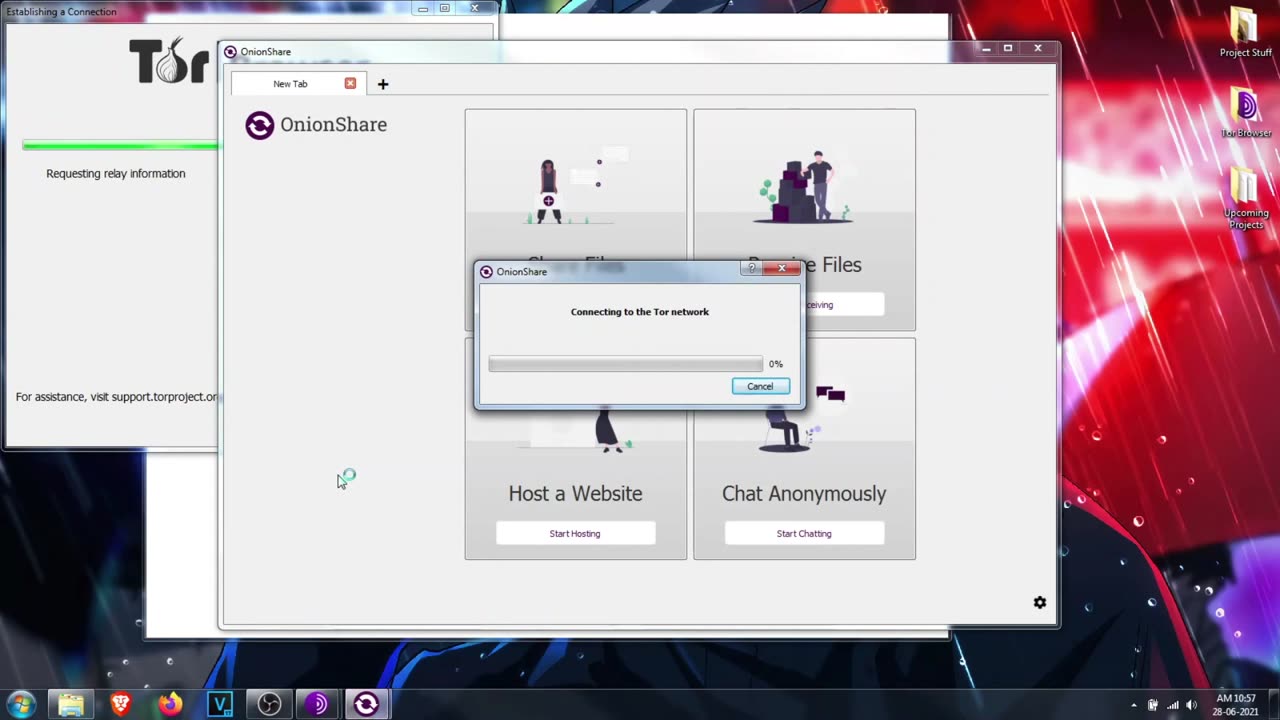Click network signal icon in tray
The image size is (1280, 720).
[x=1172, y=705]
